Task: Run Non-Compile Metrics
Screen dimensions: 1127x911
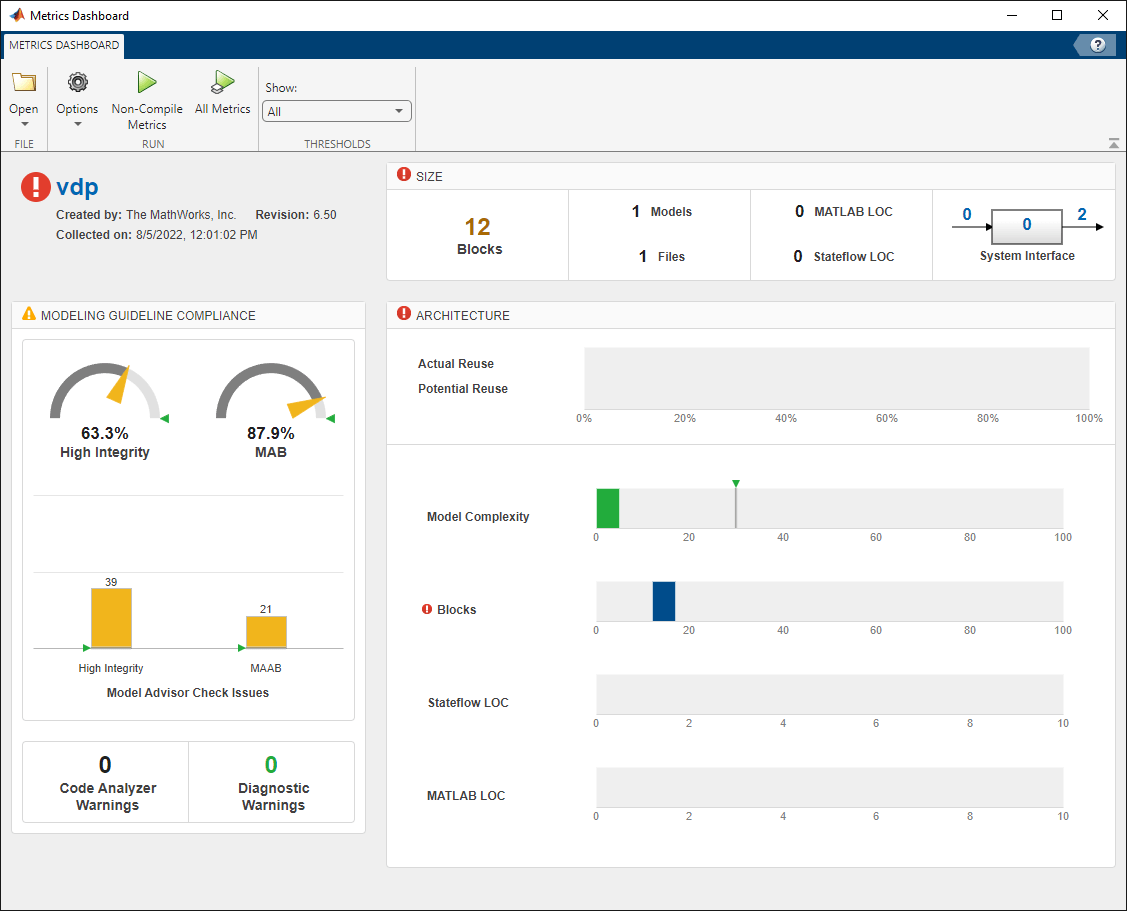Action: (147, 83)
